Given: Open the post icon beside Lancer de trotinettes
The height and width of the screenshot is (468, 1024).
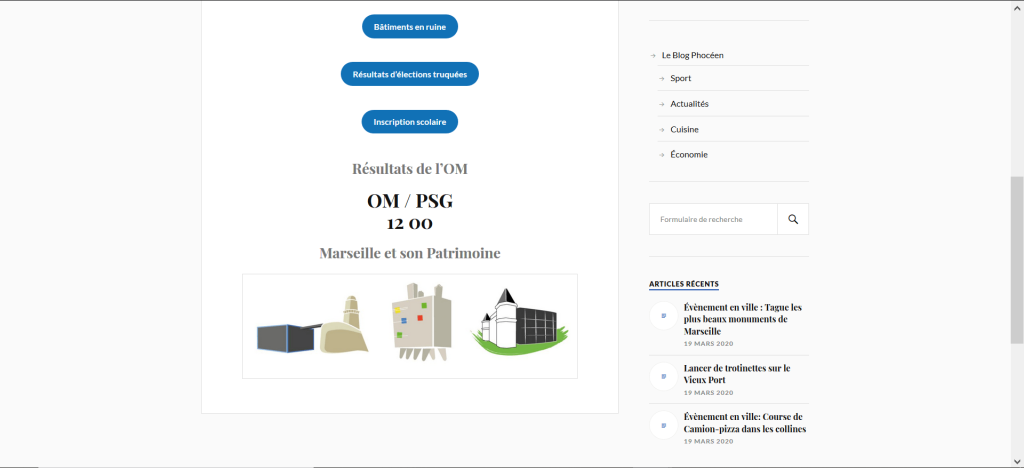Looking at the screenshot, I should click(664, 376).
